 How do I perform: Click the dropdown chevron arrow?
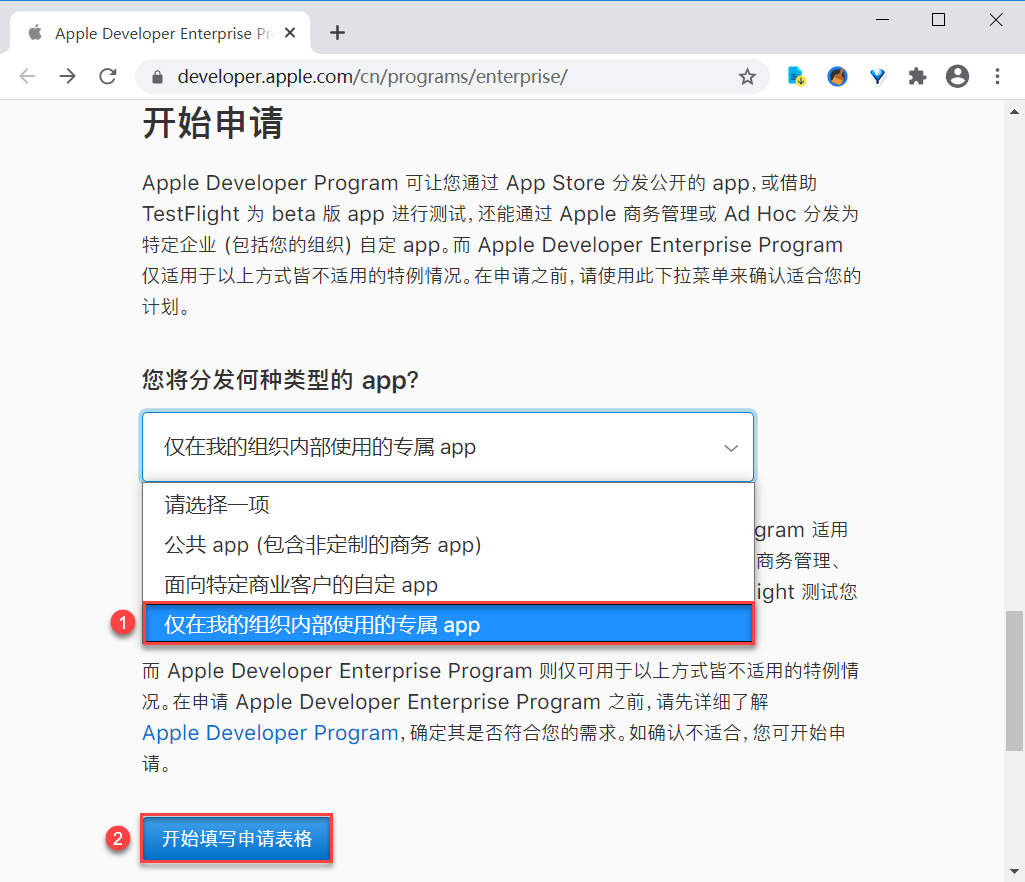[x=731, y=448]
